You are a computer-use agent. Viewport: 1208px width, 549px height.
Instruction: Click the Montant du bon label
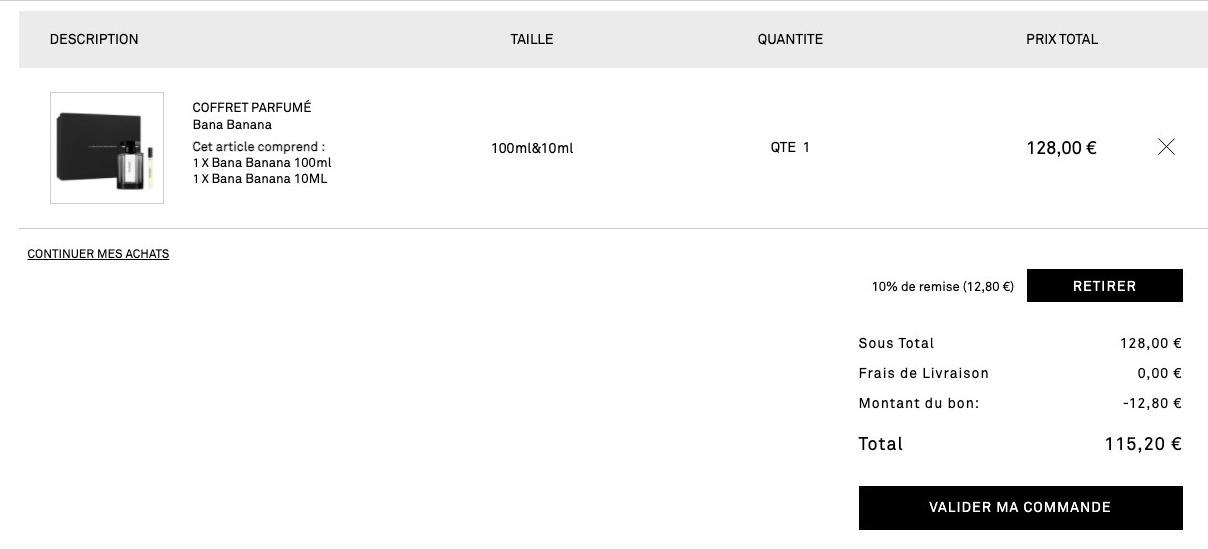pos(918,403)
